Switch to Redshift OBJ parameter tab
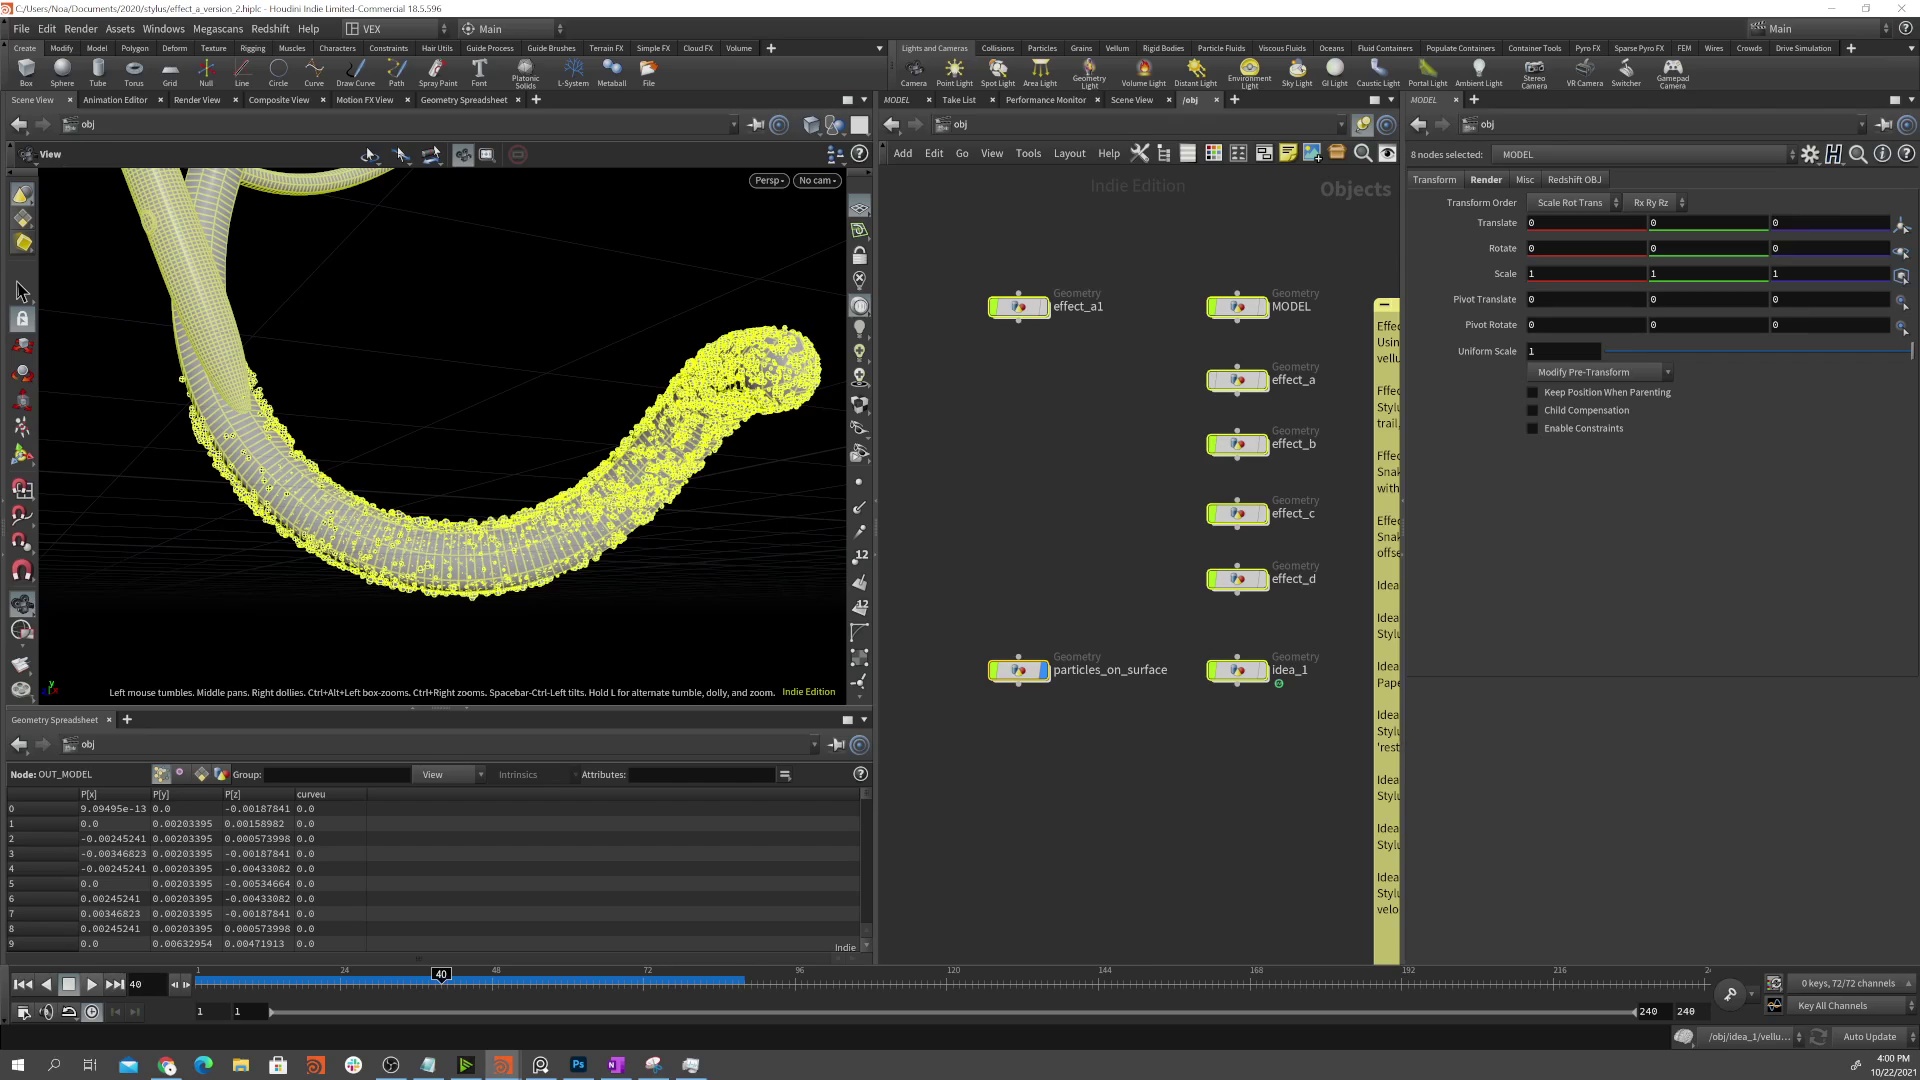1920x1080 pixels. (x=1574, y=180)
